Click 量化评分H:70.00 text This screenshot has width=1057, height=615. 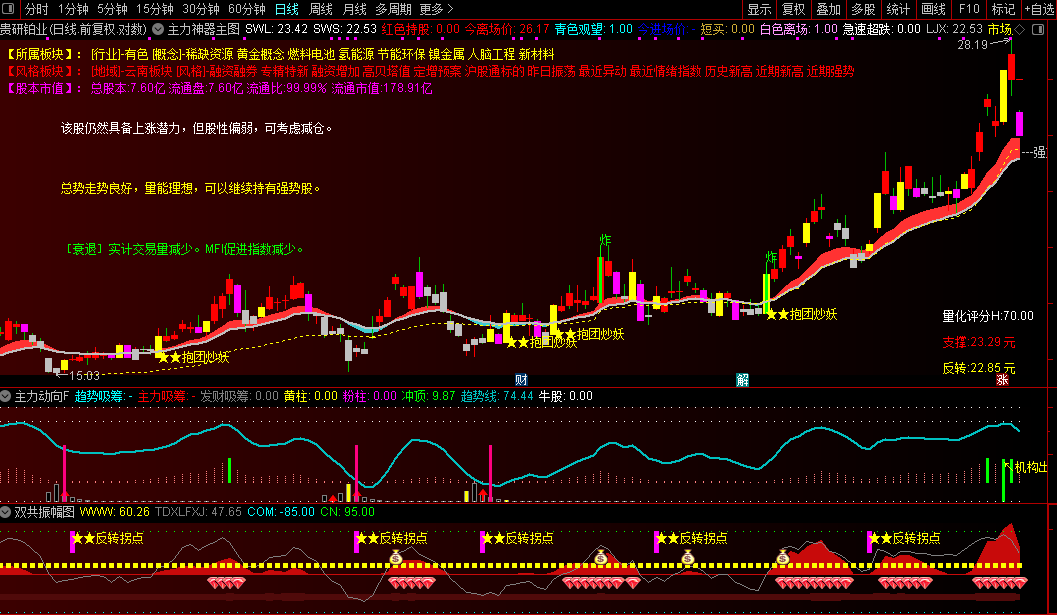click(988, 316)
